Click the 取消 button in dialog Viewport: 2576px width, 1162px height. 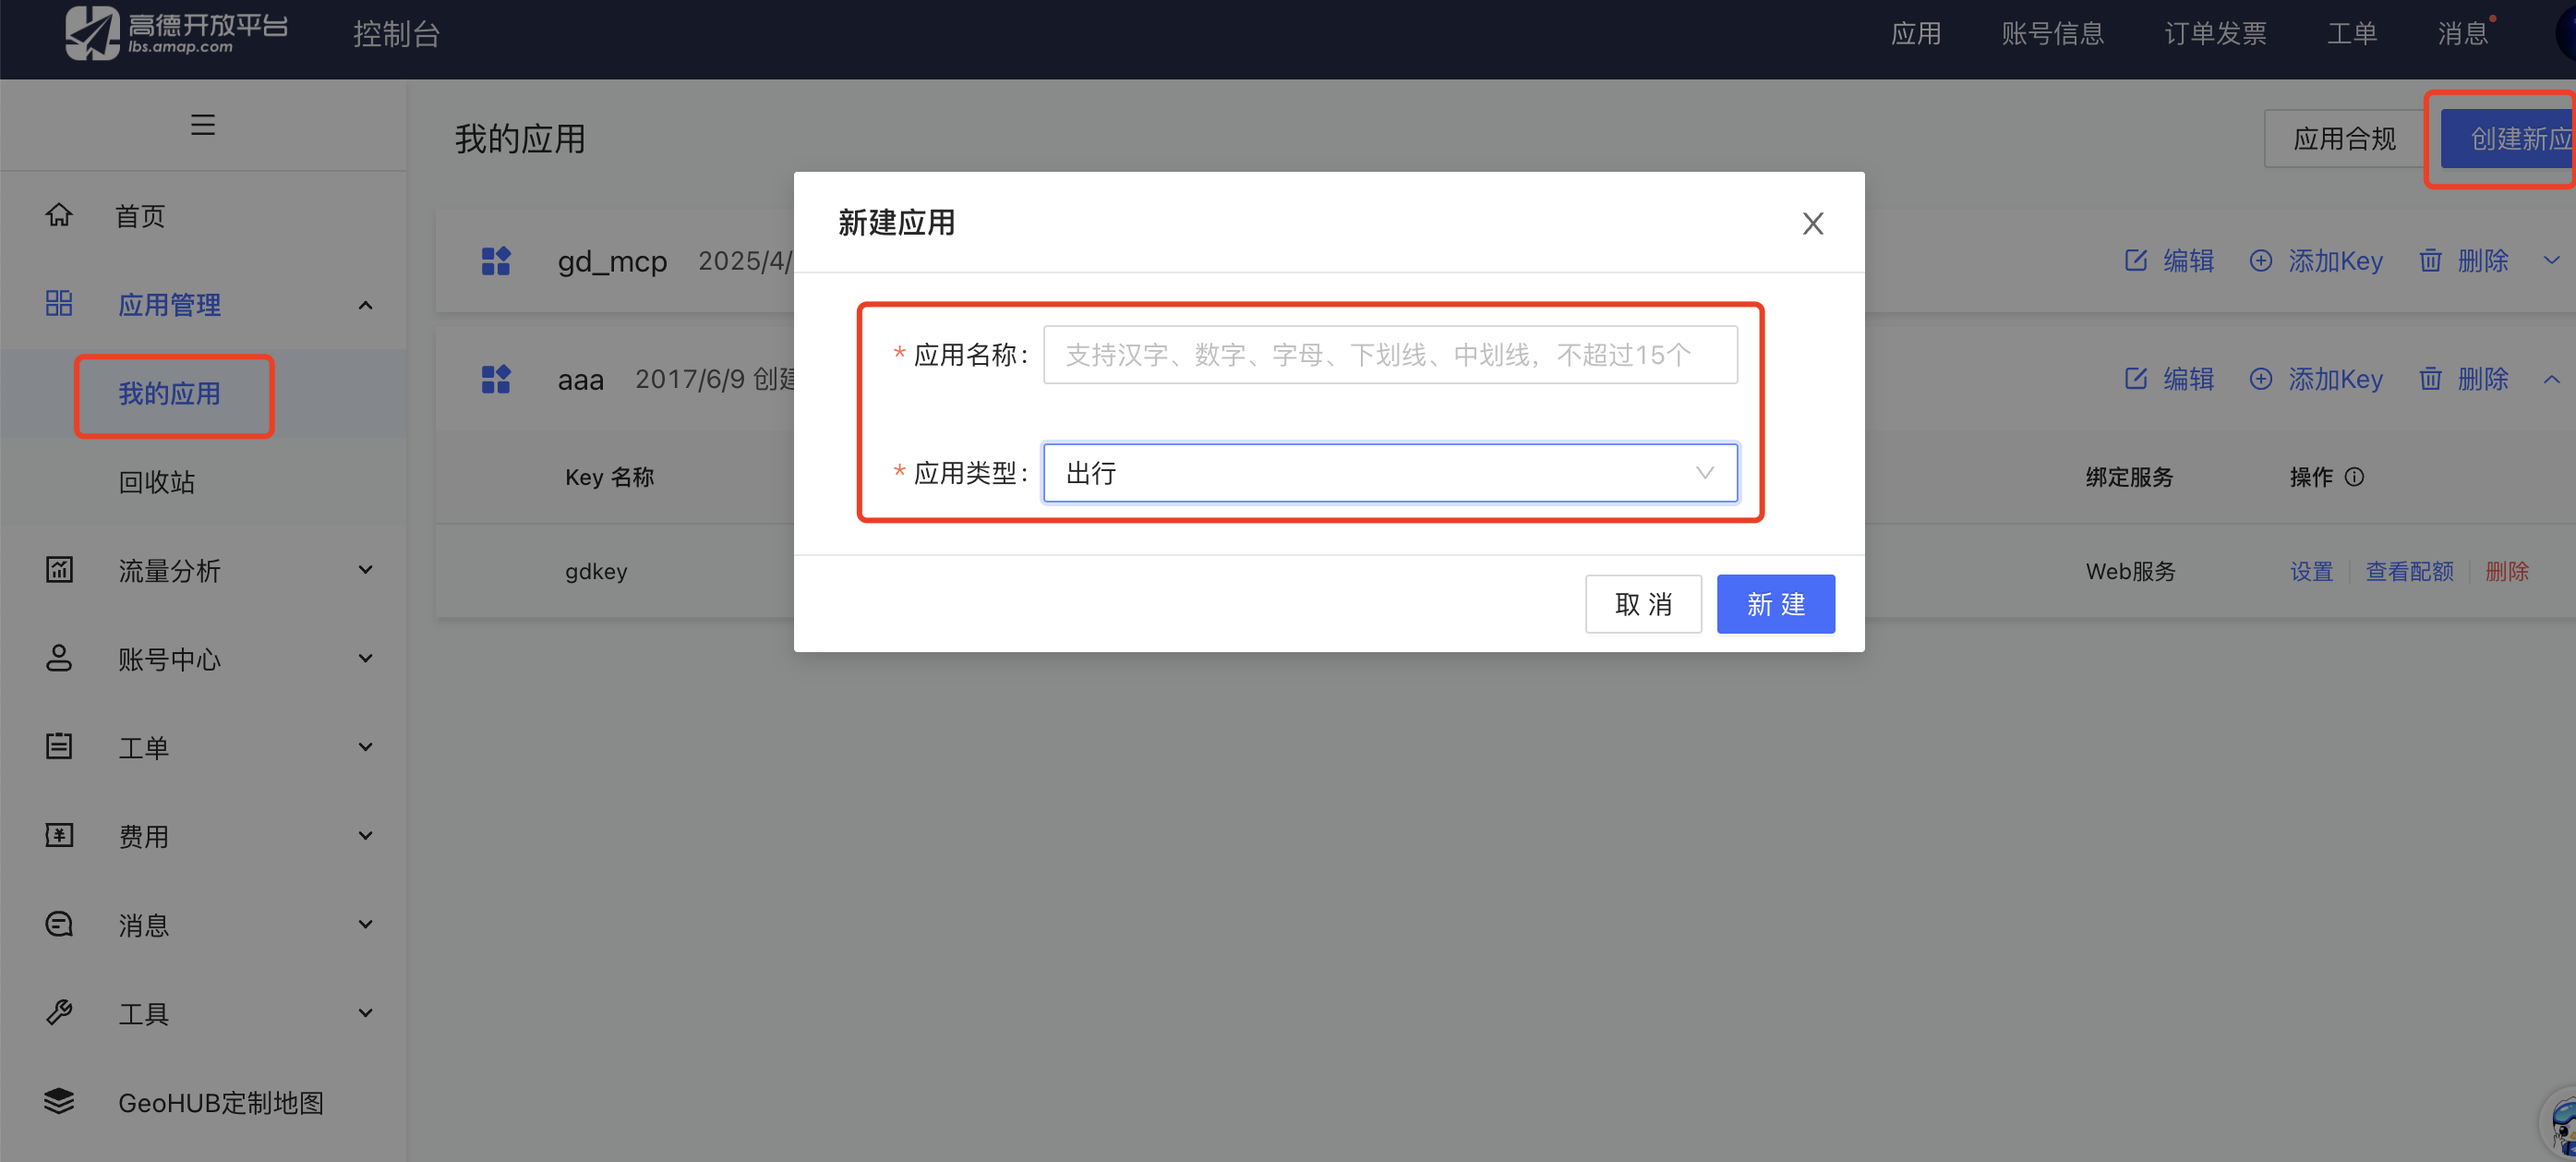coord(1643,604)
